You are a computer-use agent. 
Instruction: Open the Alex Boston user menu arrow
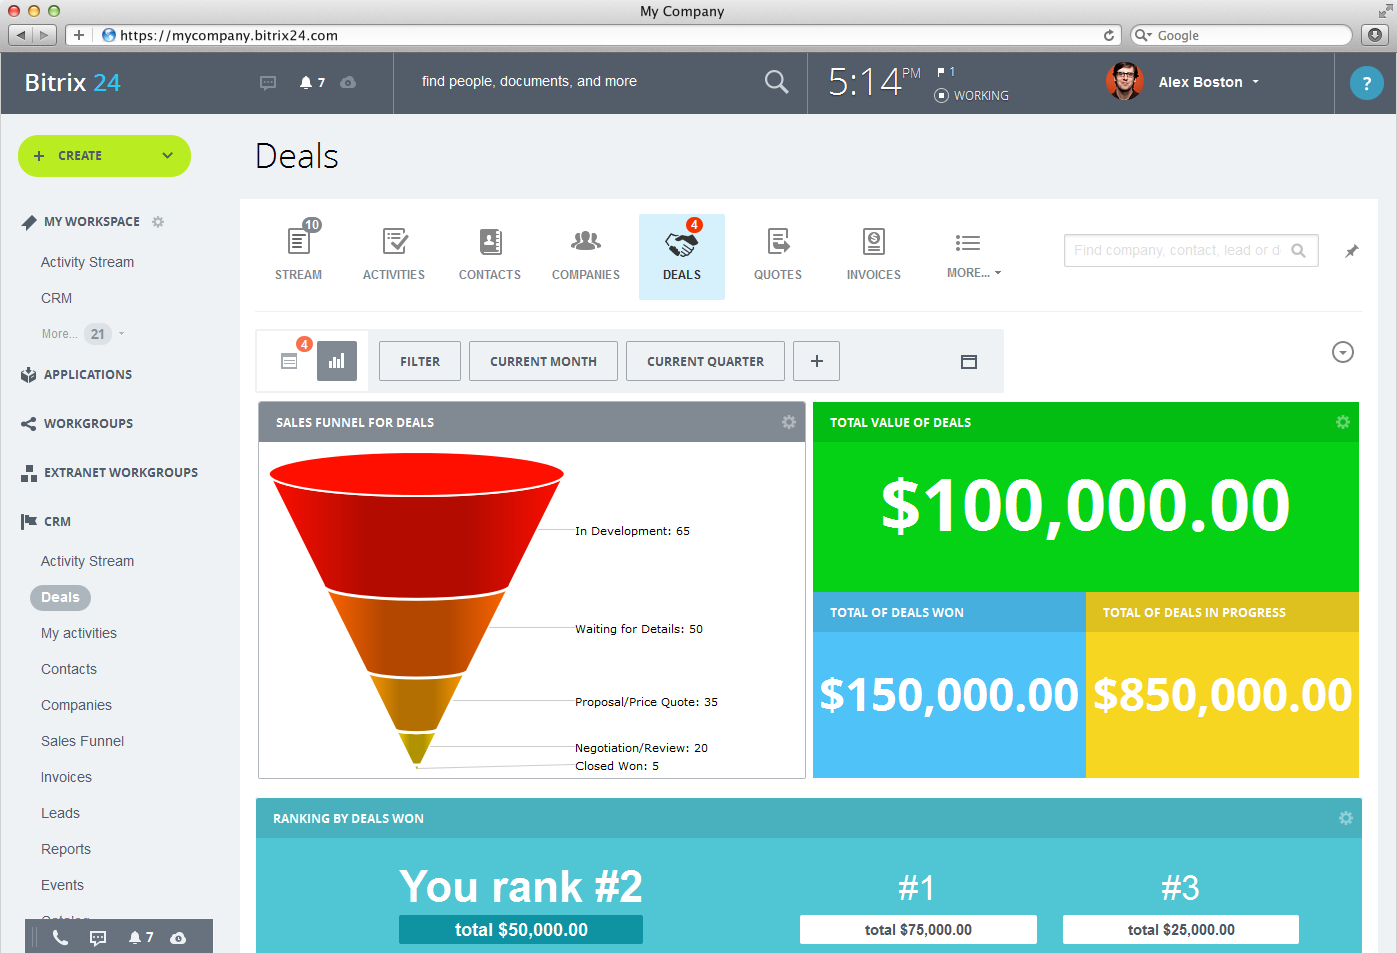1256,82
